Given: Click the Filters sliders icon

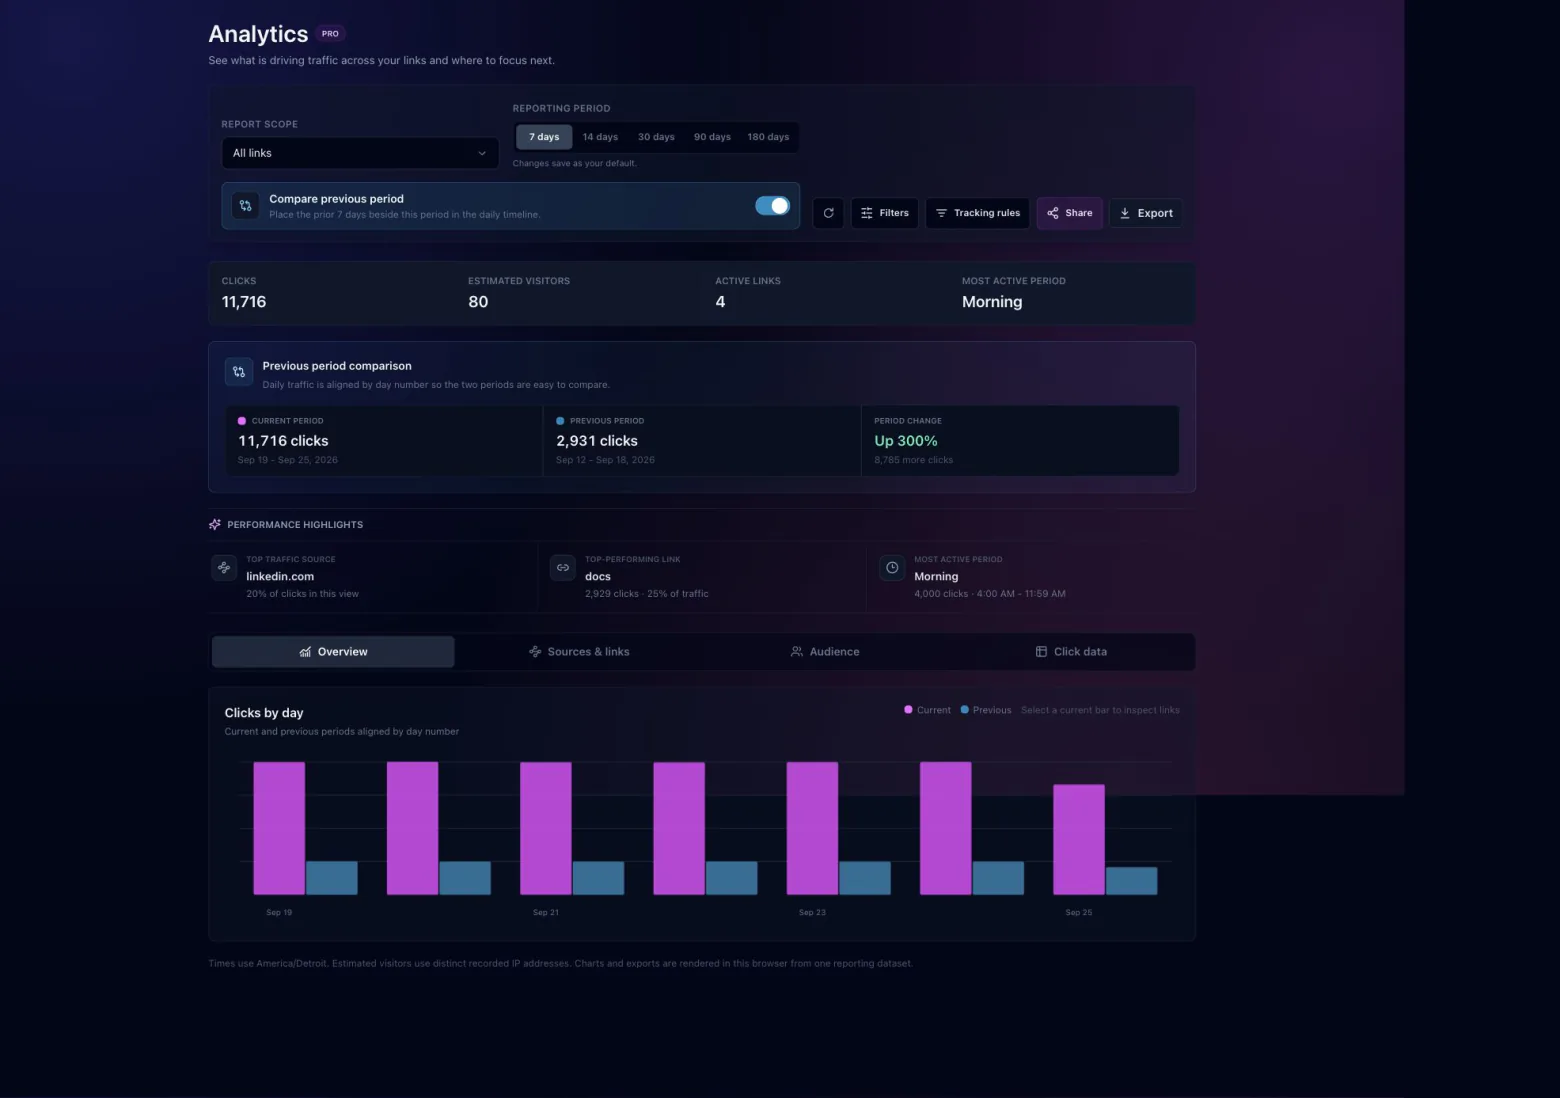Looking at the screenshot, I should tap(867, 213).
